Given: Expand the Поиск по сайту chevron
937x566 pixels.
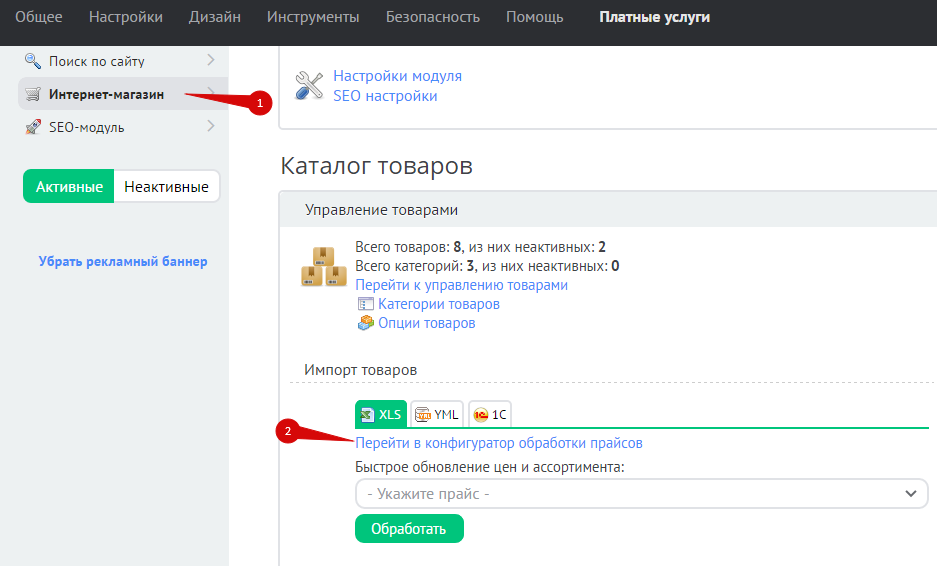Looking at the screenshot, I should [x=211, y=60].
